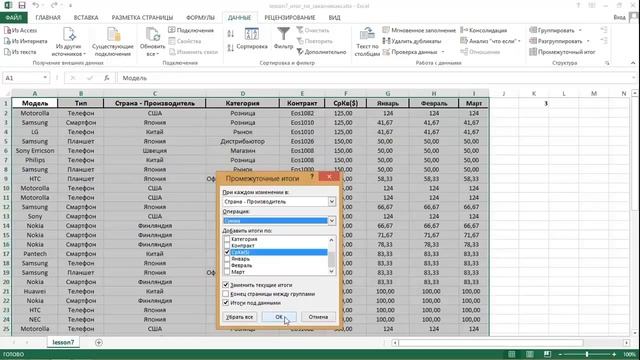Open the Разгруппировать dropdown arrow

588,41
